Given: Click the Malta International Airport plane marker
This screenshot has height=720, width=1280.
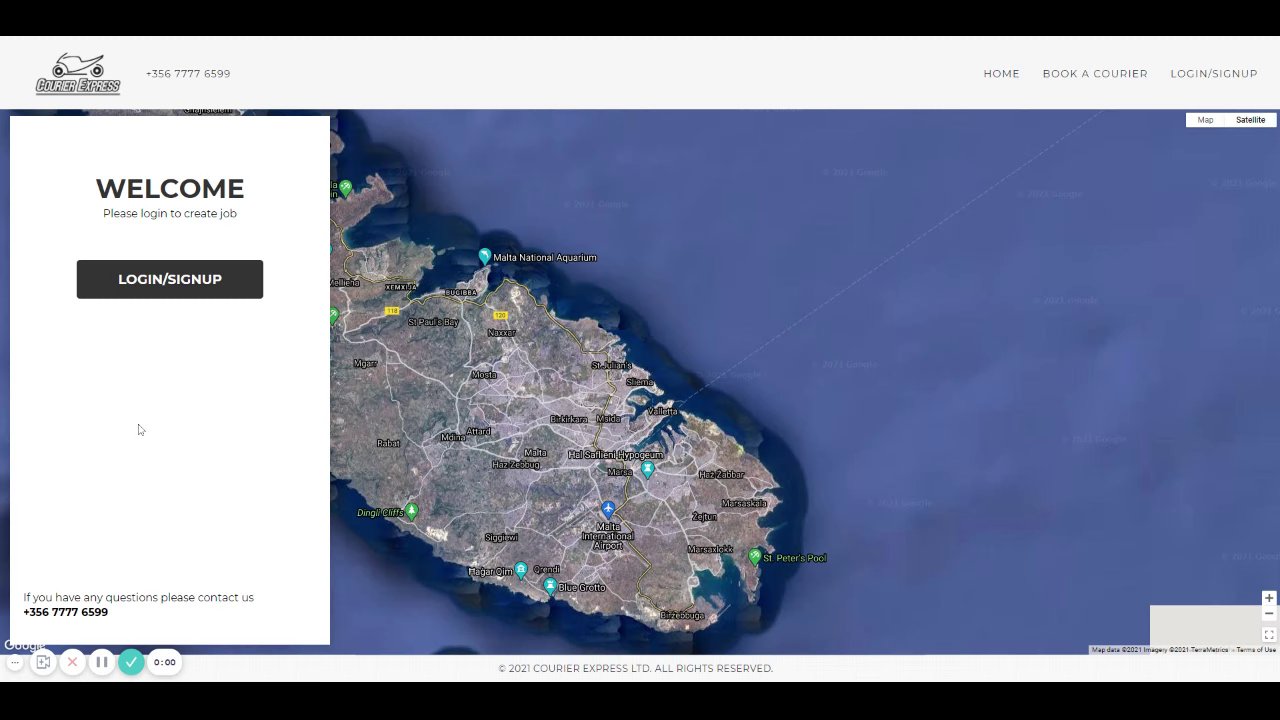Looking at the screenshot, I should click(x=608, y=510).
